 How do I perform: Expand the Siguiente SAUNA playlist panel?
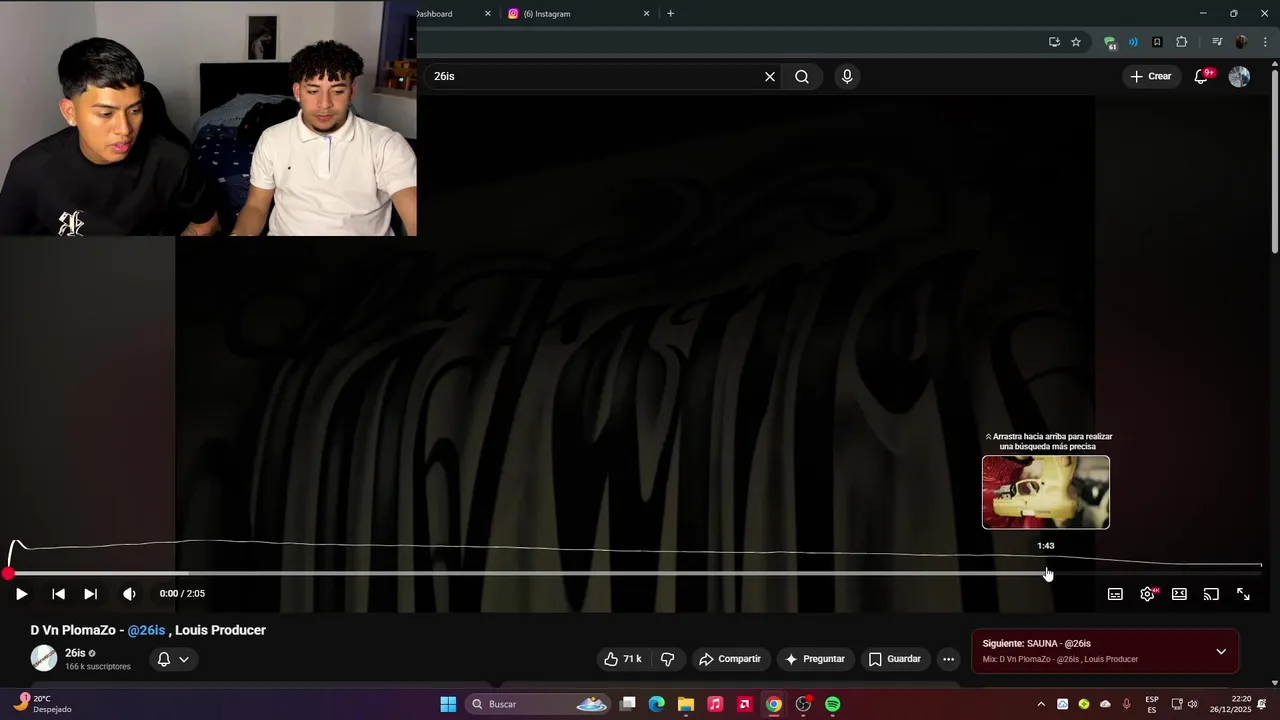click(x=1221, y=652)
